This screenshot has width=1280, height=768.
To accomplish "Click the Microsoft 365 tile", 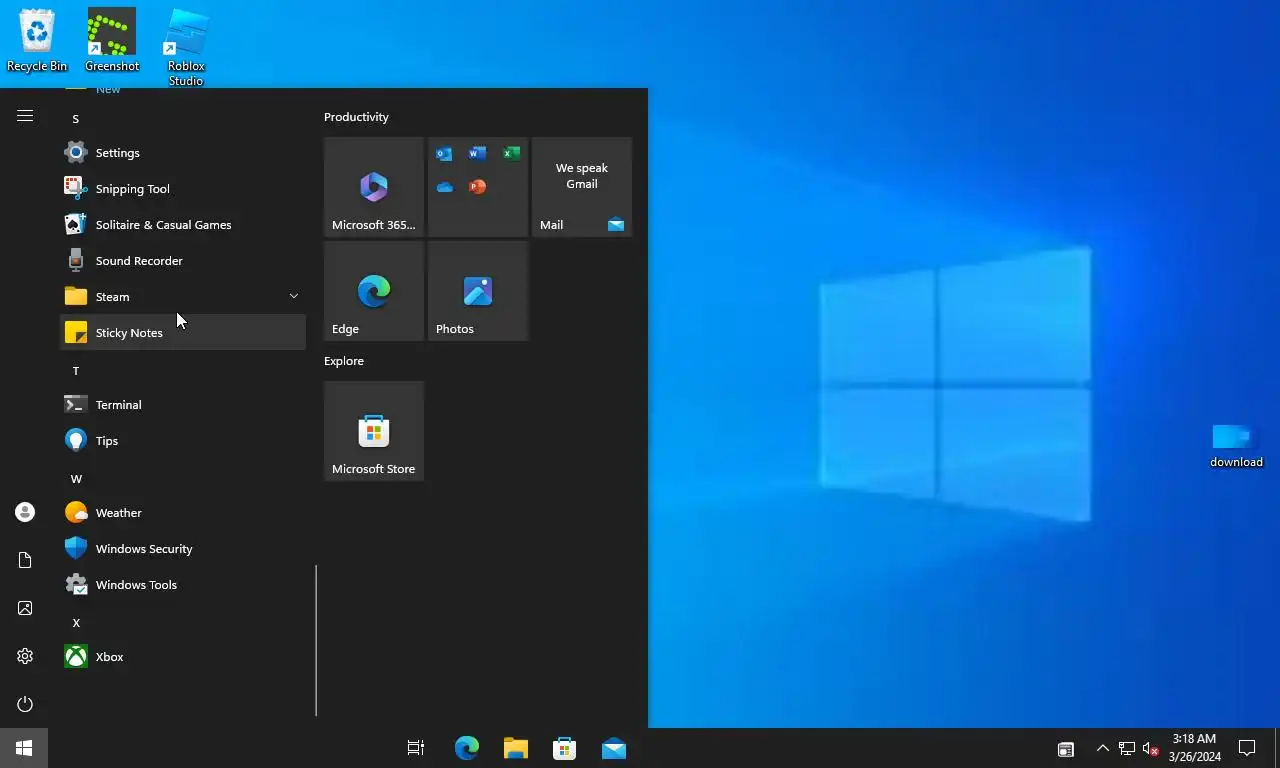I will 374,187.
